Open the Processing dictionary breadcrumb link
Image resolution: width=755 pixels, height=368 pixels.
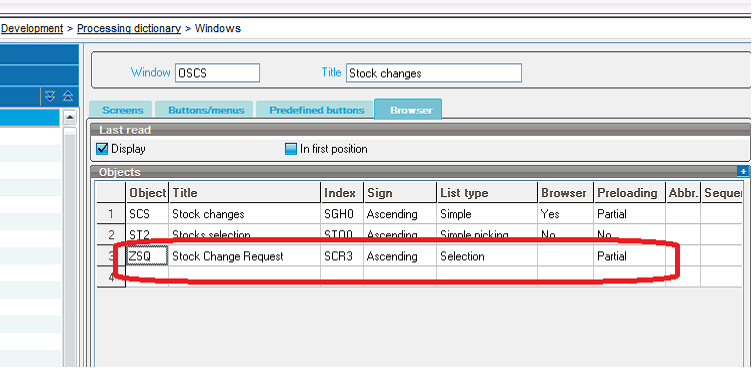click(129, 28)
